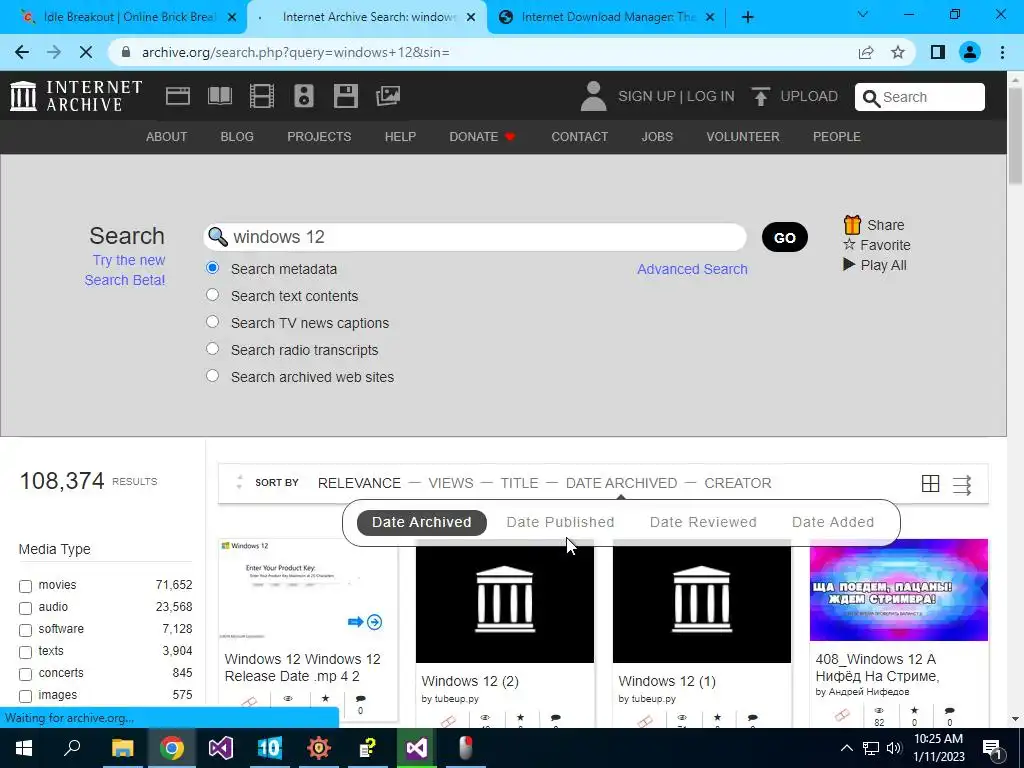This screenshot has height=768, width=1024.
Task: Open taskbar search magnifier
Action: 72,748
